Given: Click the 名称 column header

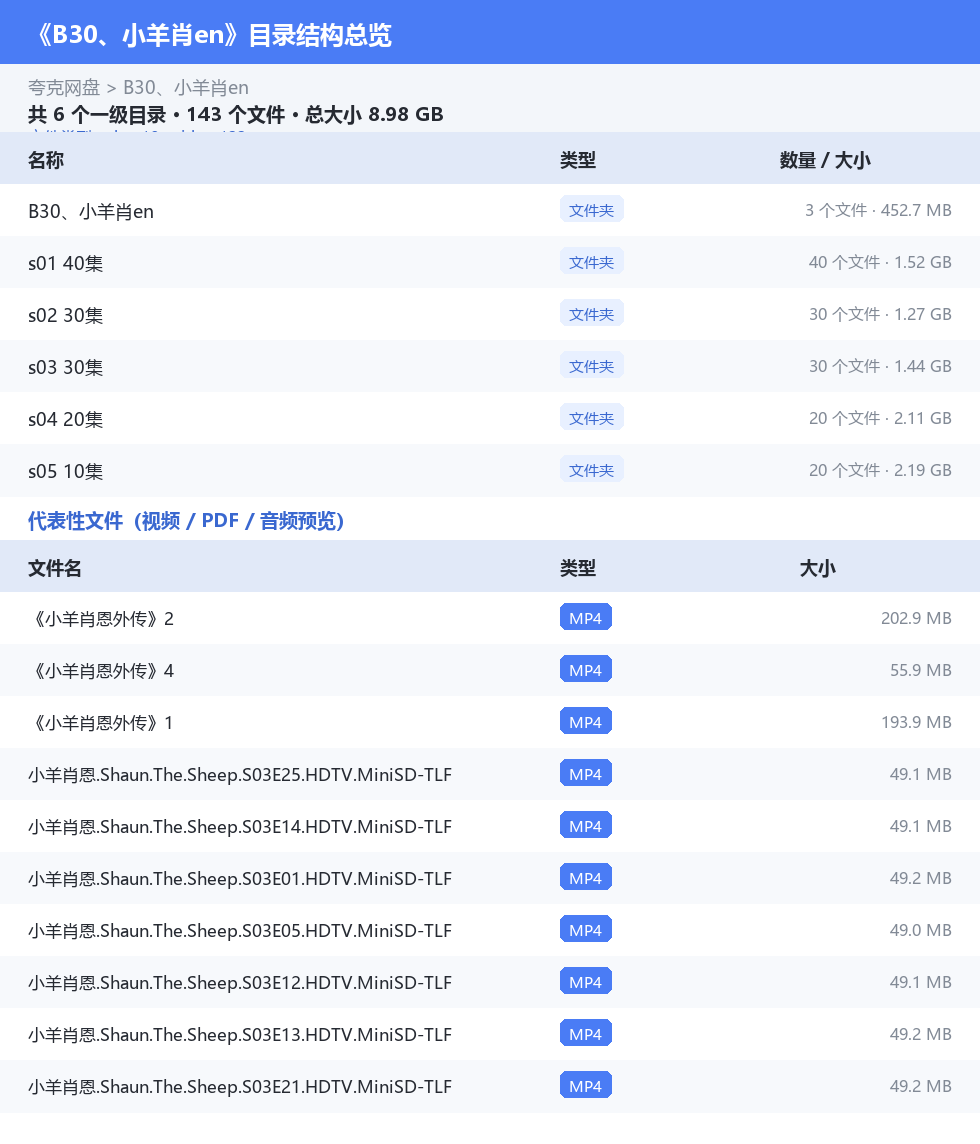Looking at the screenshot, I should click(x=46, y=160).
